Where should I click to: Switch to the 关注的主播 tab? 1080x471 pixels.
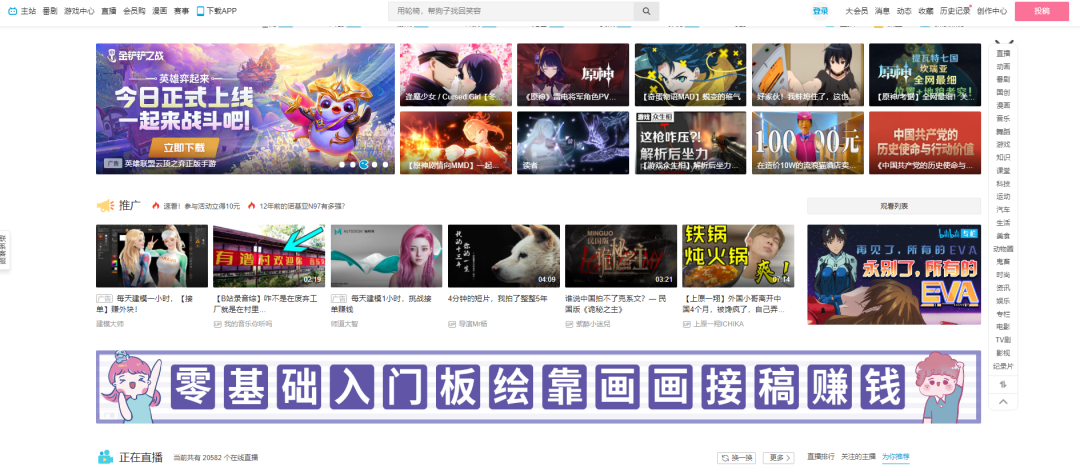(x=858, y=457)
